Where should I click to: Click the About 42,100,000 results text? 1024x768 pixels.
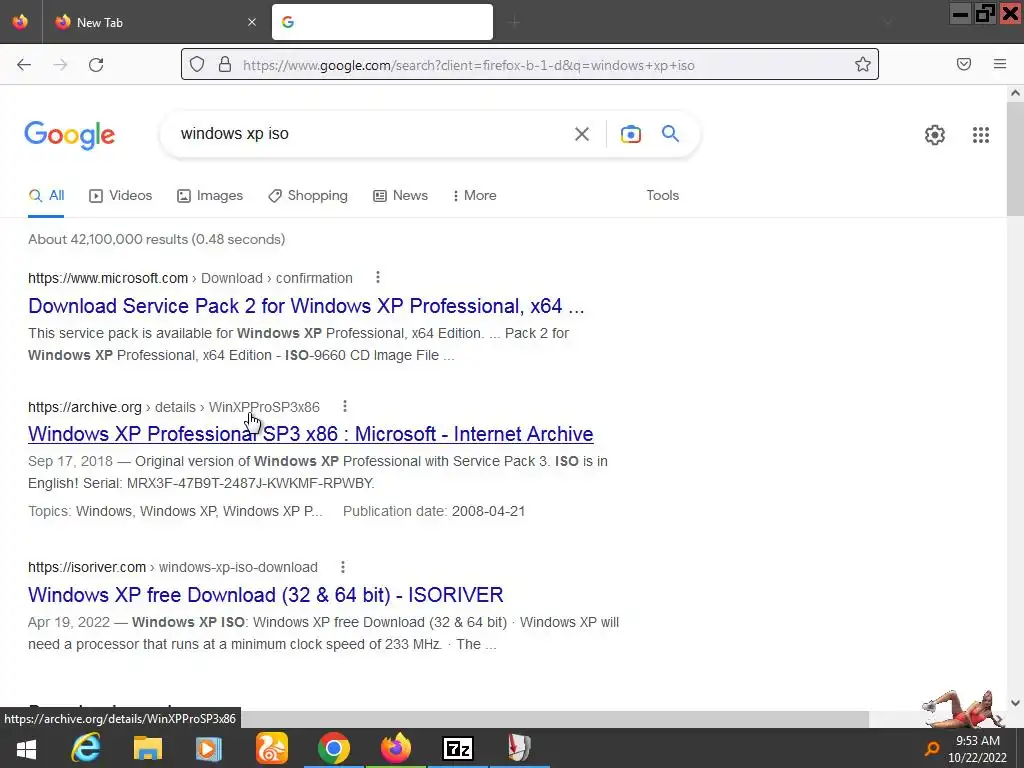157,239
